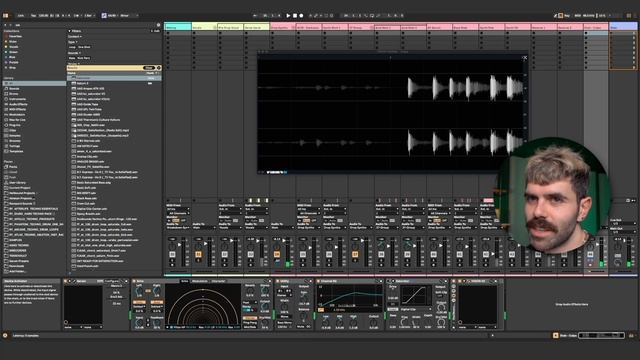Expand the Content filter group
Screen dimensions: 640x360
click(x=74, y=36)
